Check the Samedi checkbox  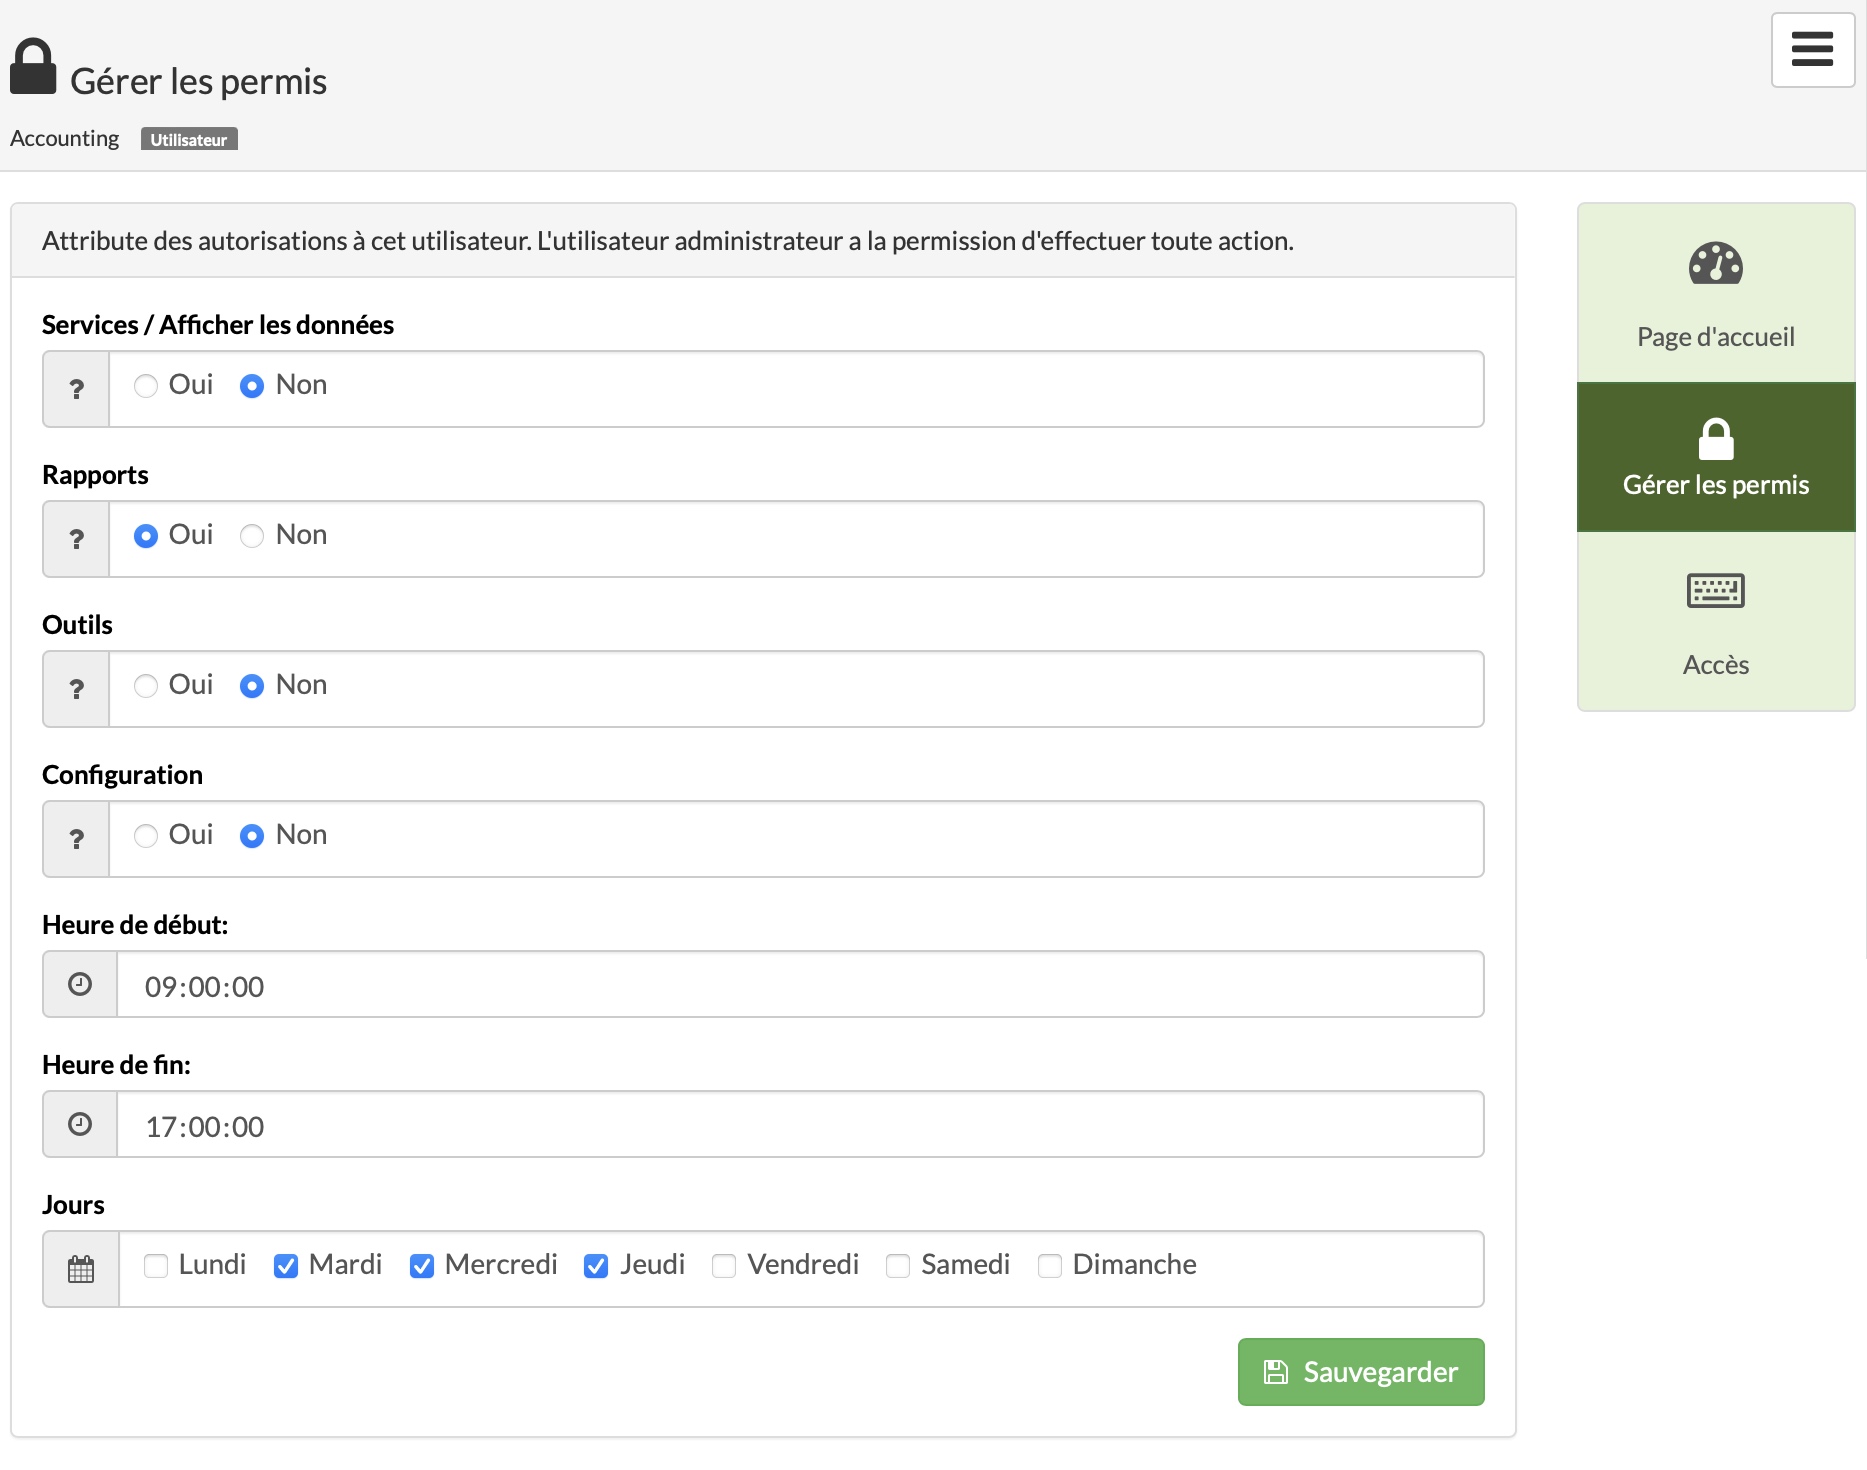pyautogui.click(x=898, y=1266)
